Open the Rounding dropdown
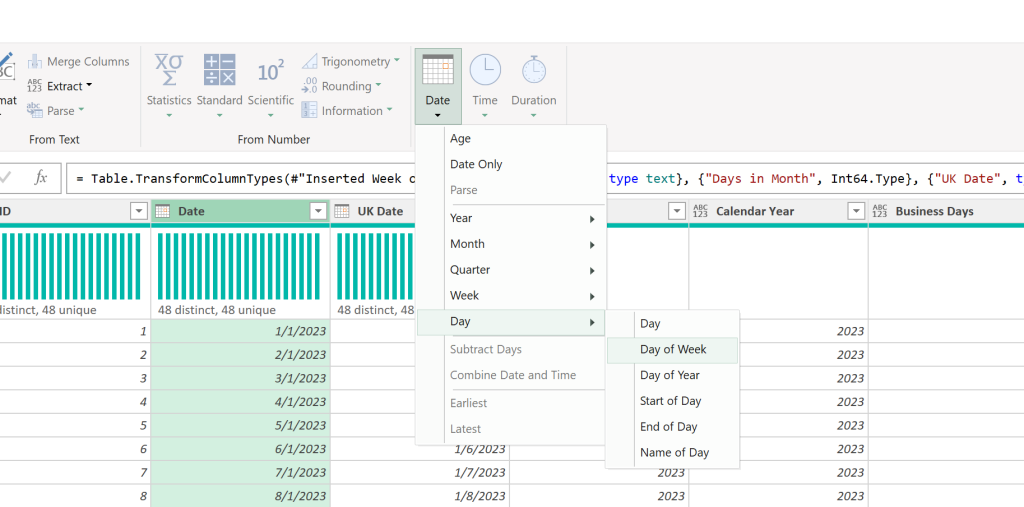 coord(341,86)
